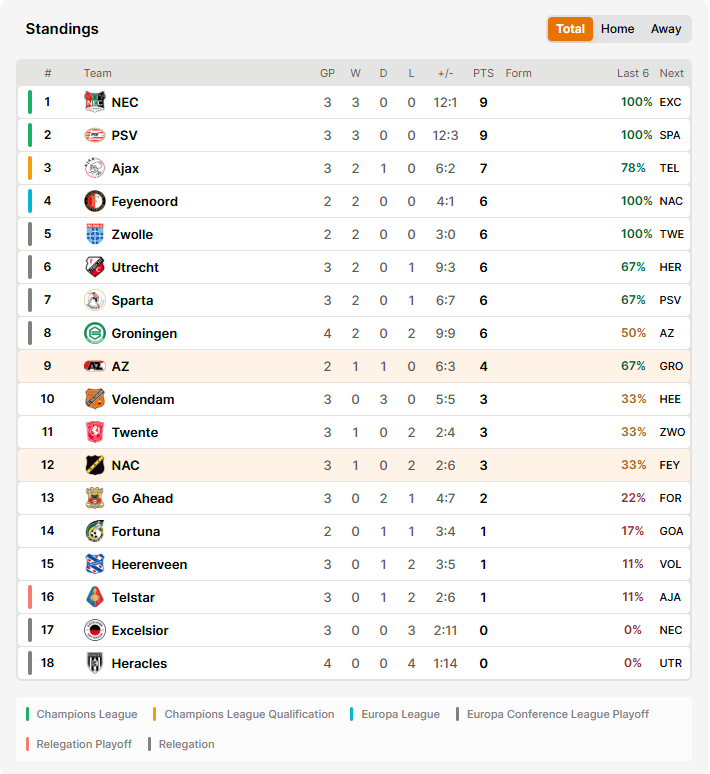Click the PSV club logo
The width and height of the screenshot is (710, 774).
(x=94, y=135)
